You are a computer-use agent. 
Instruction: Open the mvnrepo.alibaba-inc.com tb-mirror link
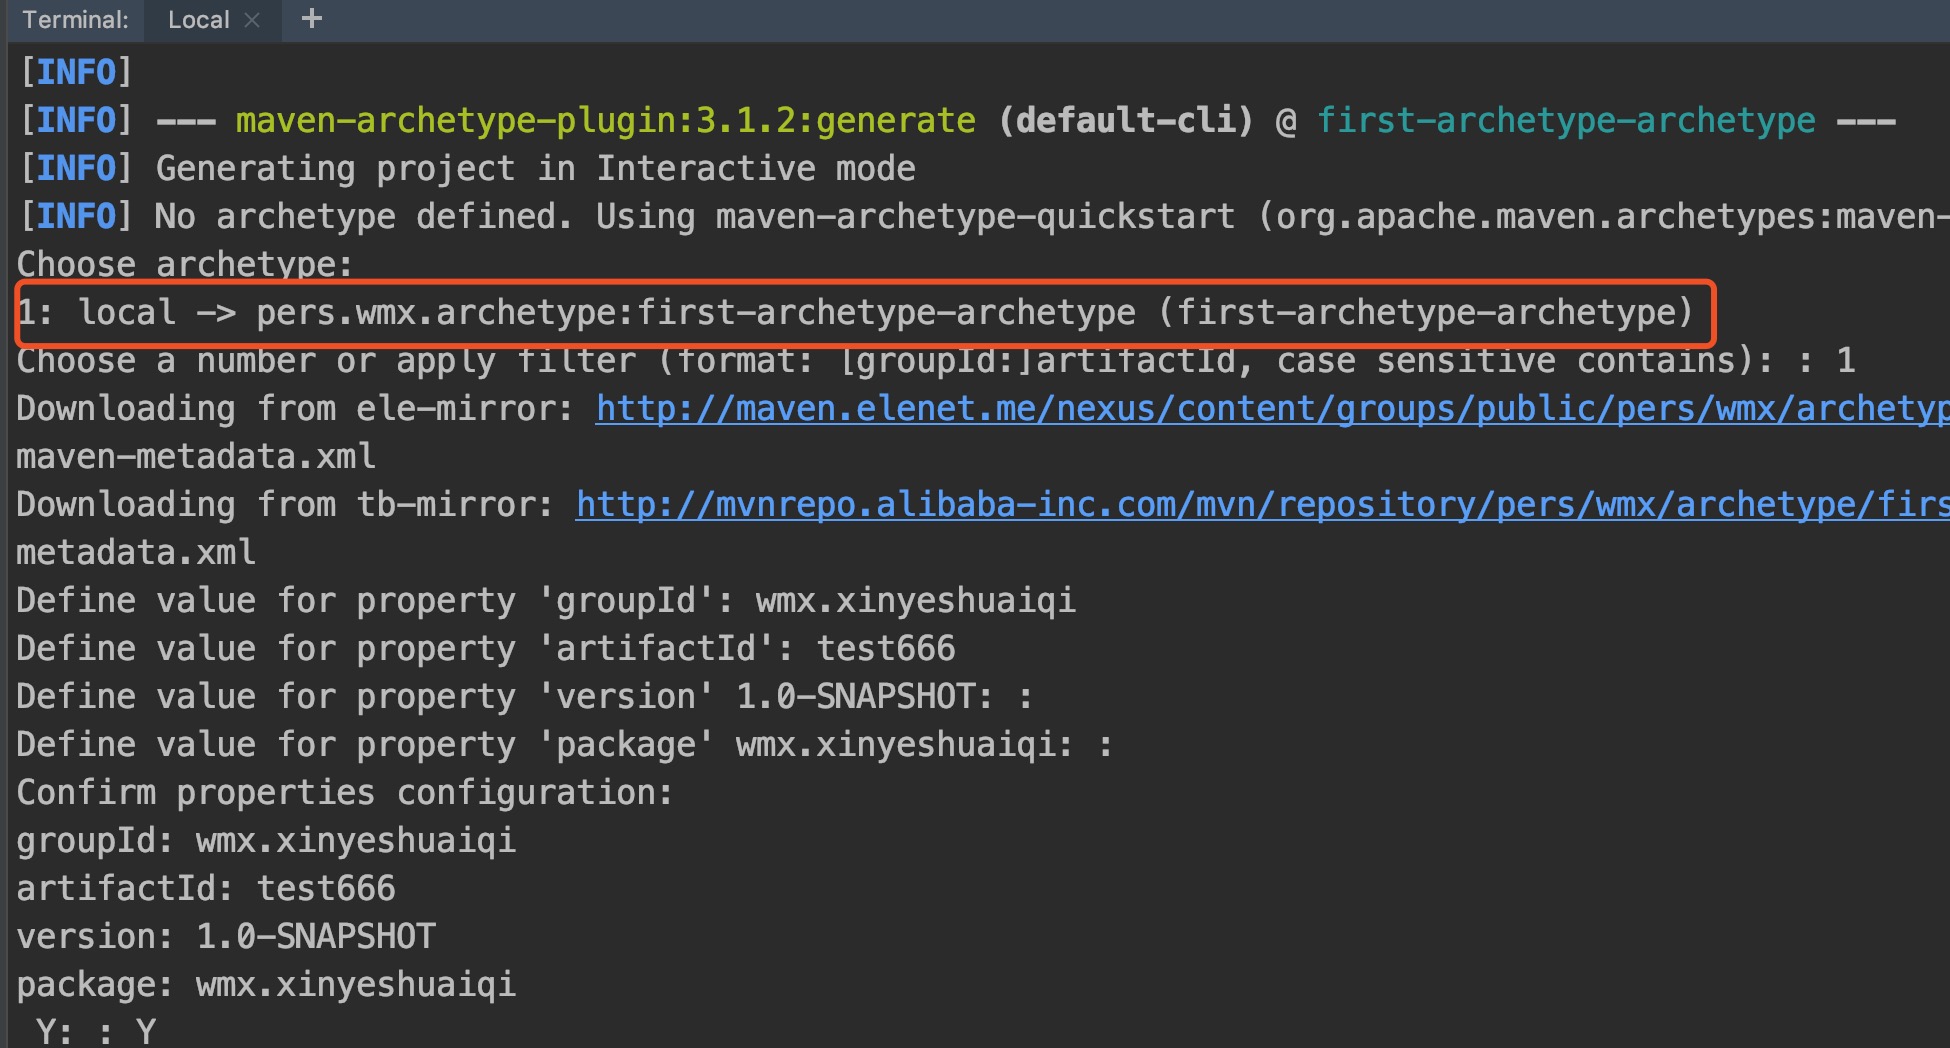point(1260,504)
